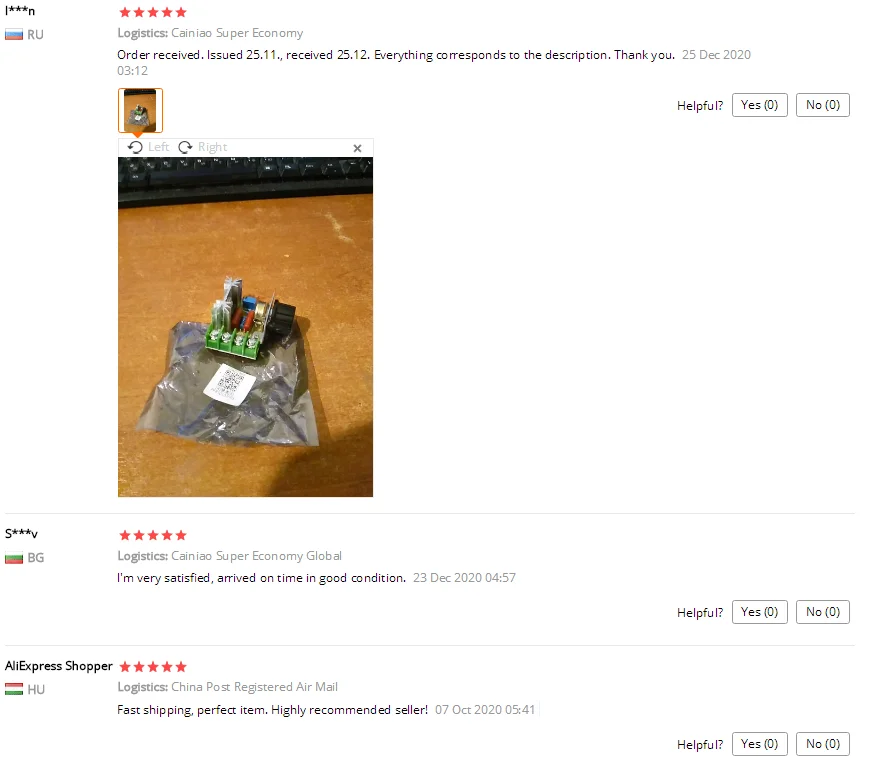
Task: Click the star rating on S***v's review
Action: point(153,536)
